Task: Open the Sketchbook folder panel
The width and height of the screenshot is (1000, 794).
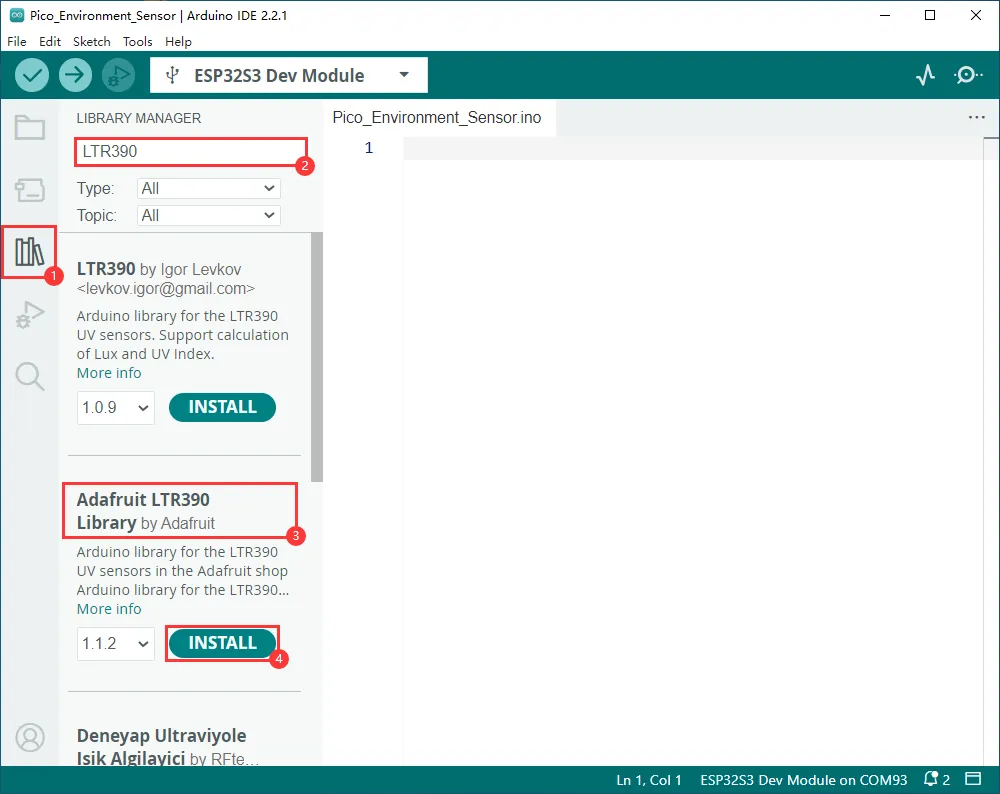Action: click(x=30, y=128)
